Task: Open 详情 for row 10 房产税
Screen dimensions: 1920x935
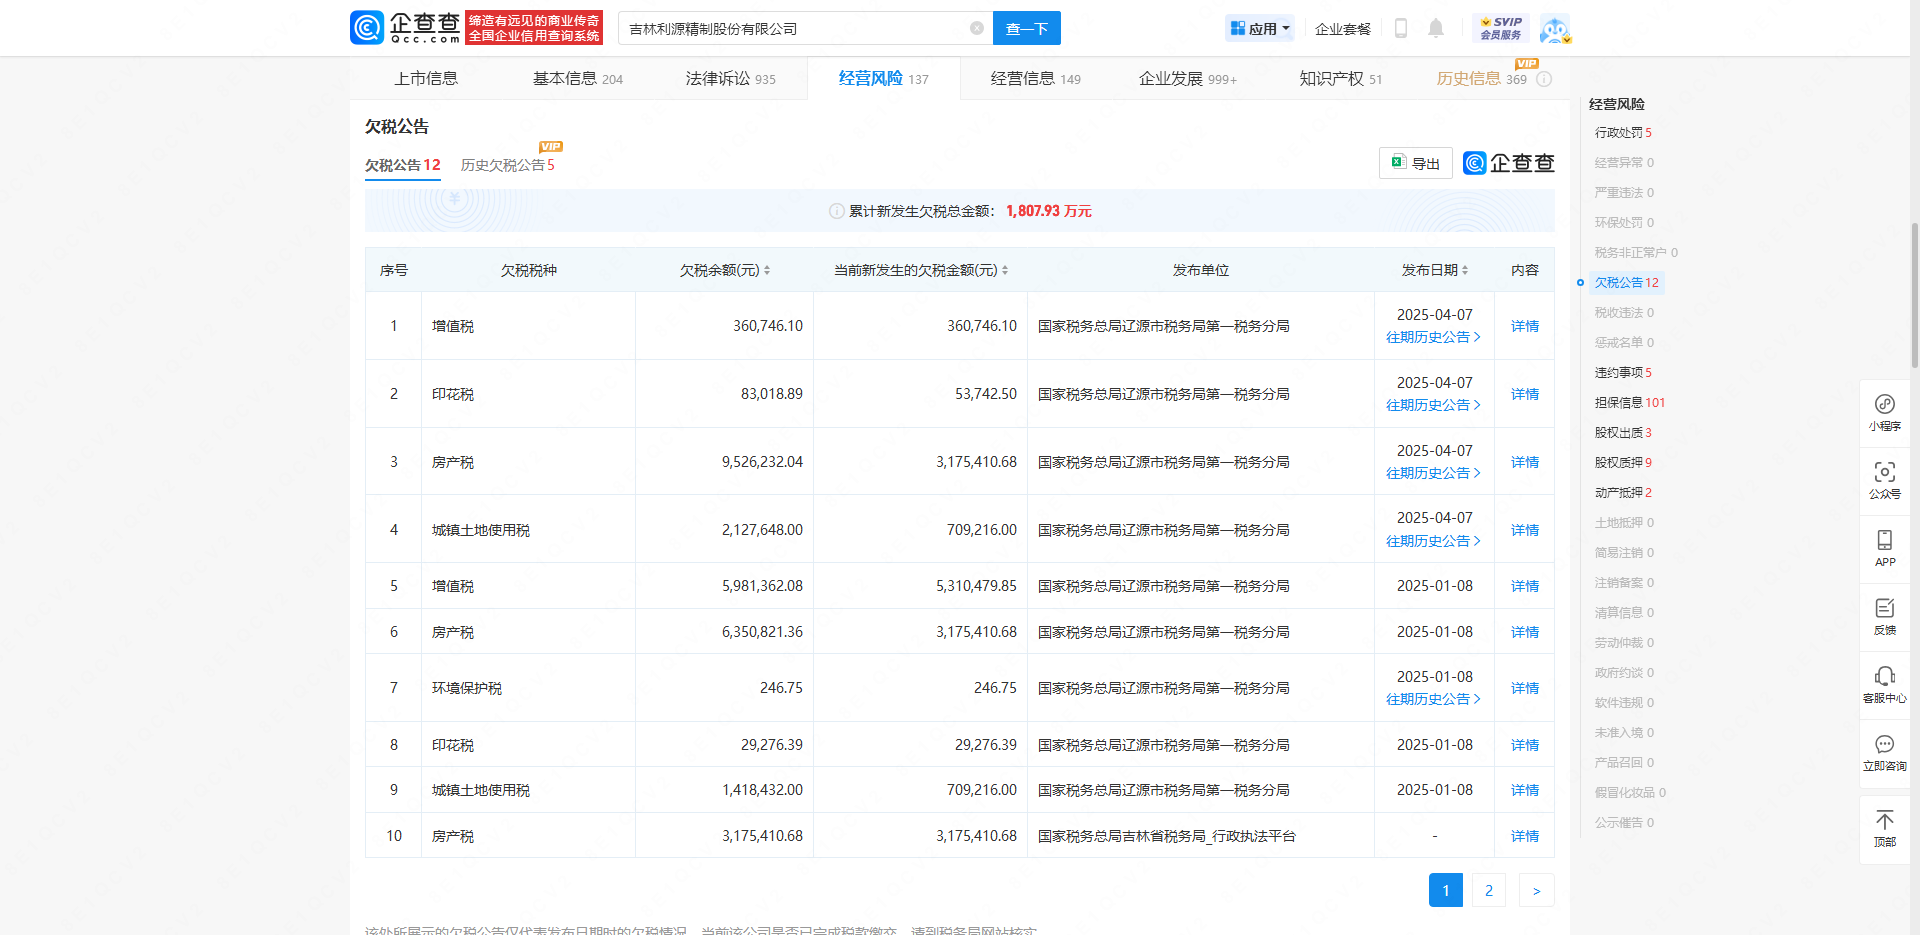Action: [x=1525, y=836]
